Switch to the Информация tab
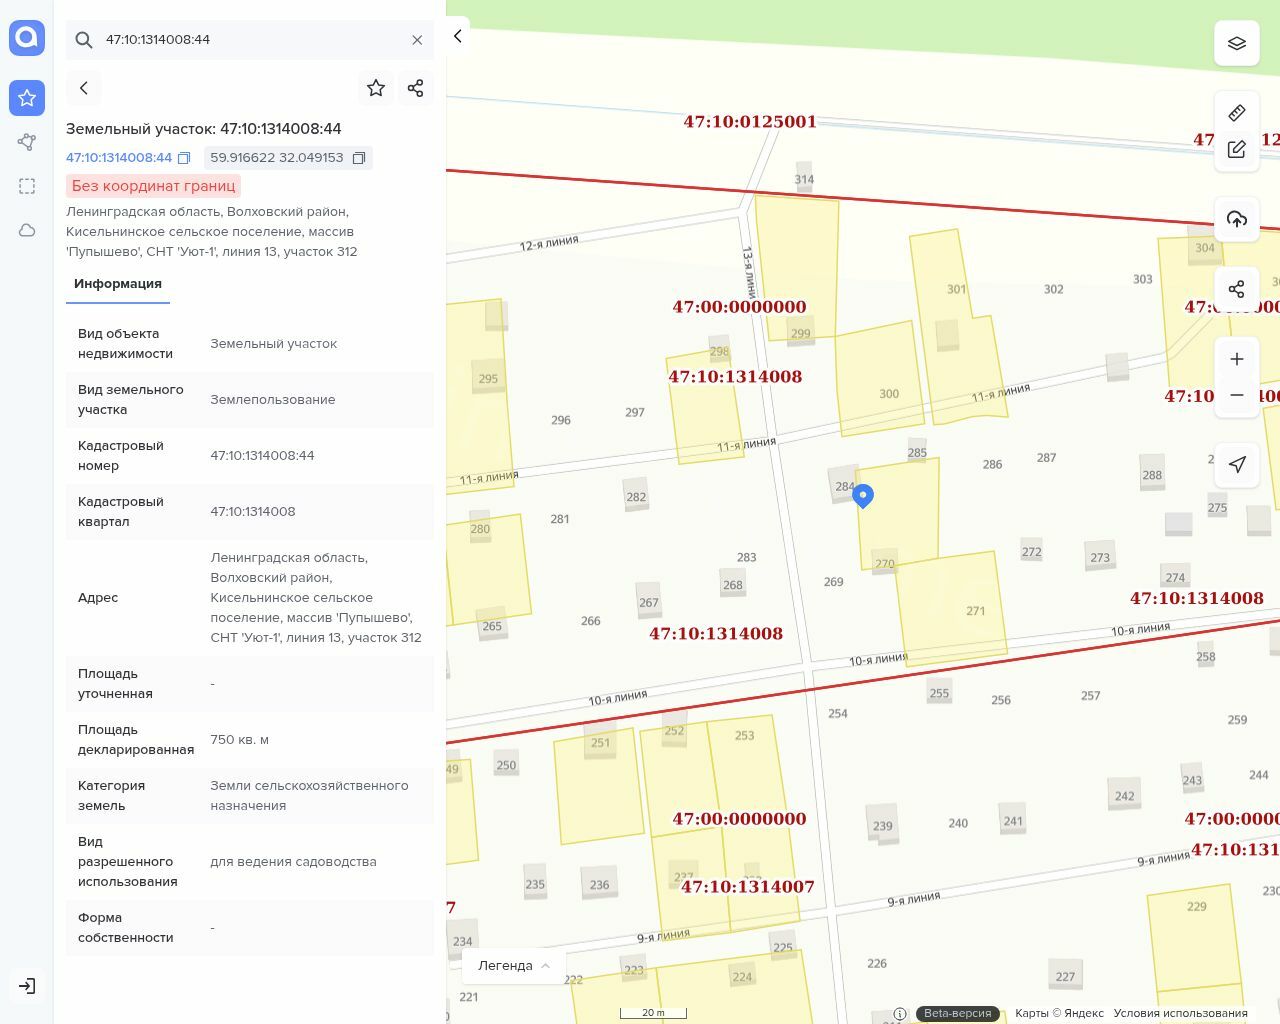The width and height of the screenshot is (1280, 1024). pyautogui.click(x=117, y=284)
